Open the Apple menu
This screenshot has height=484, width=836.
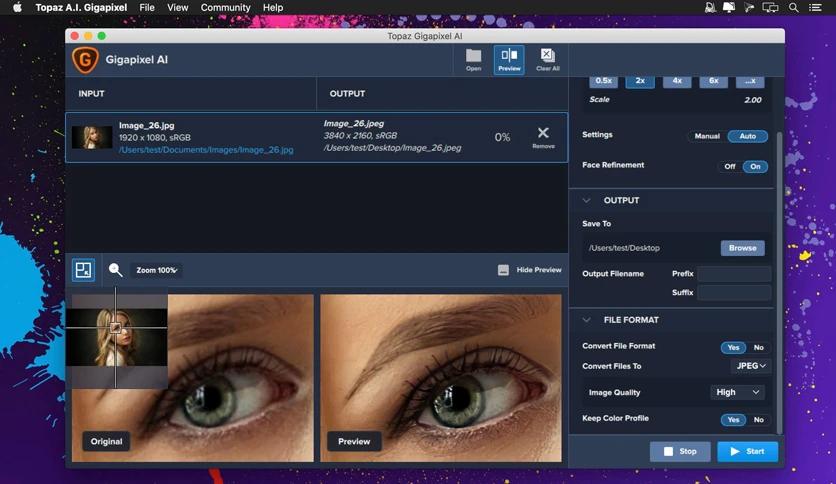coord(17,7)
